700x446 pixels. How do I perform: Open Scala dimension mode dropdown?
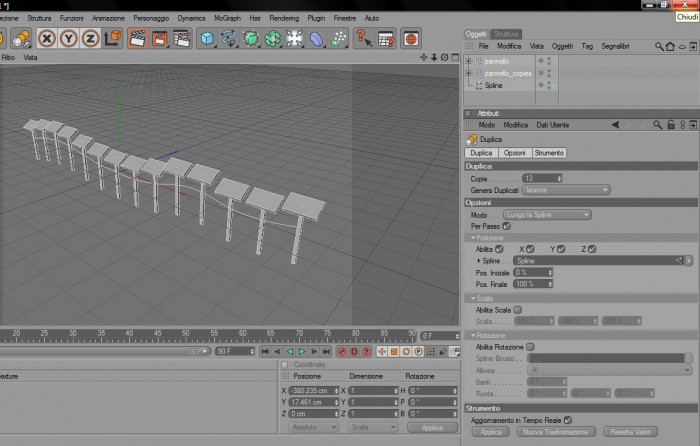coord(373,427)
